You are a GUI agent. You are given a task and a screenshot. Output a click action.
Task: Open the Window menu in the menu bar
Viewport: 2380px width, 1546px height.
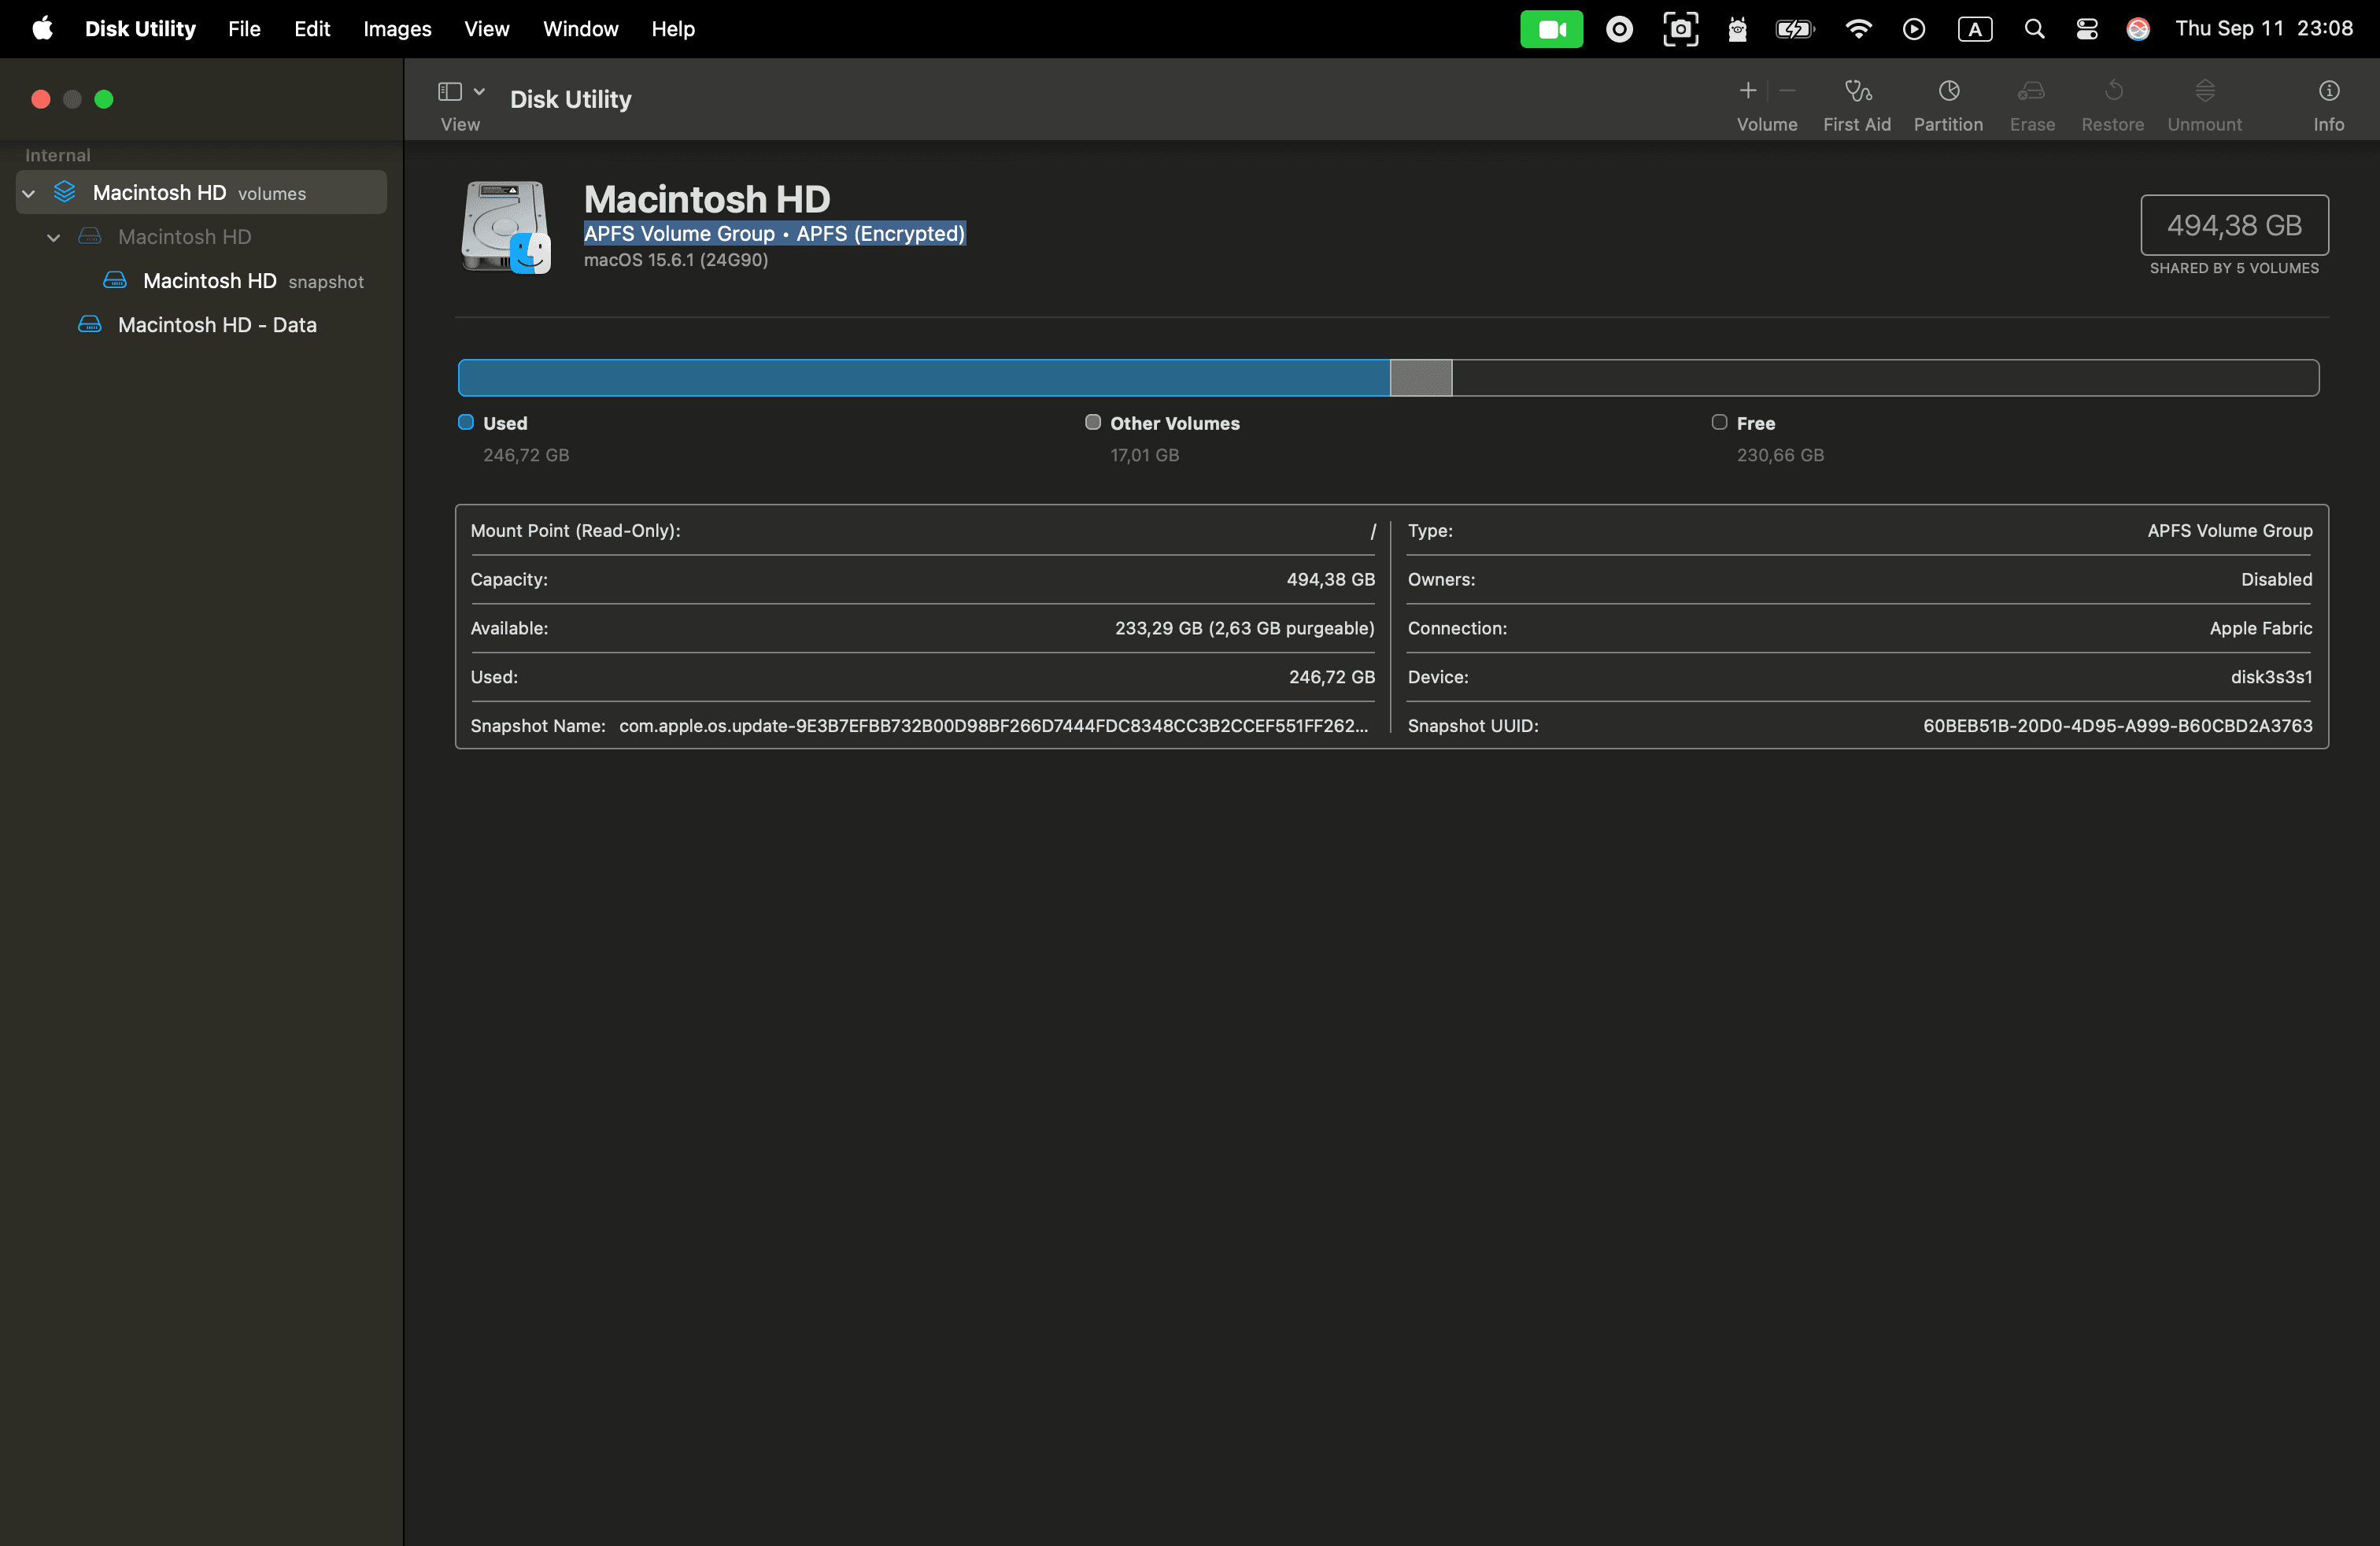[x=580, y=29]
